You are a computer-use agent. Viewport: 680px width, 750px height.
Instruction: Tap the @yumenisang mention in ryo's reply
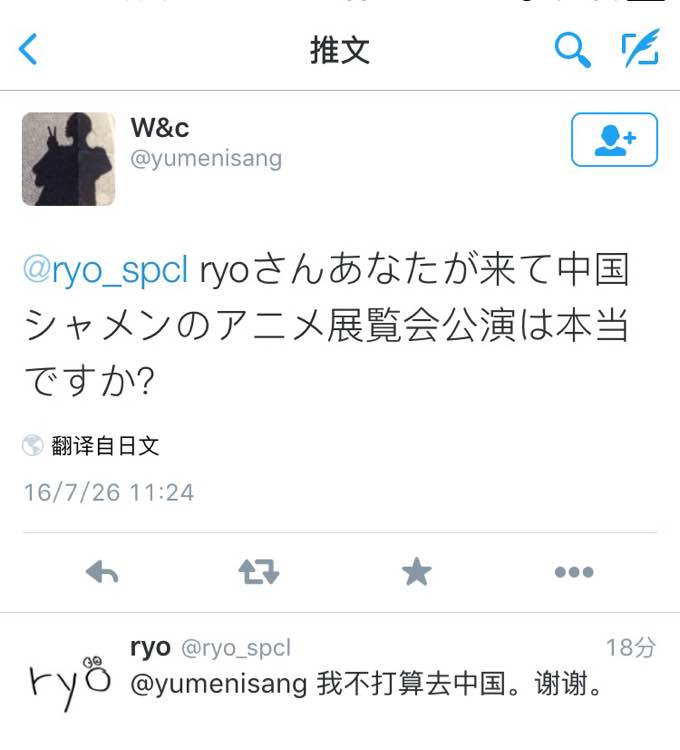click(x=219, y=684)
